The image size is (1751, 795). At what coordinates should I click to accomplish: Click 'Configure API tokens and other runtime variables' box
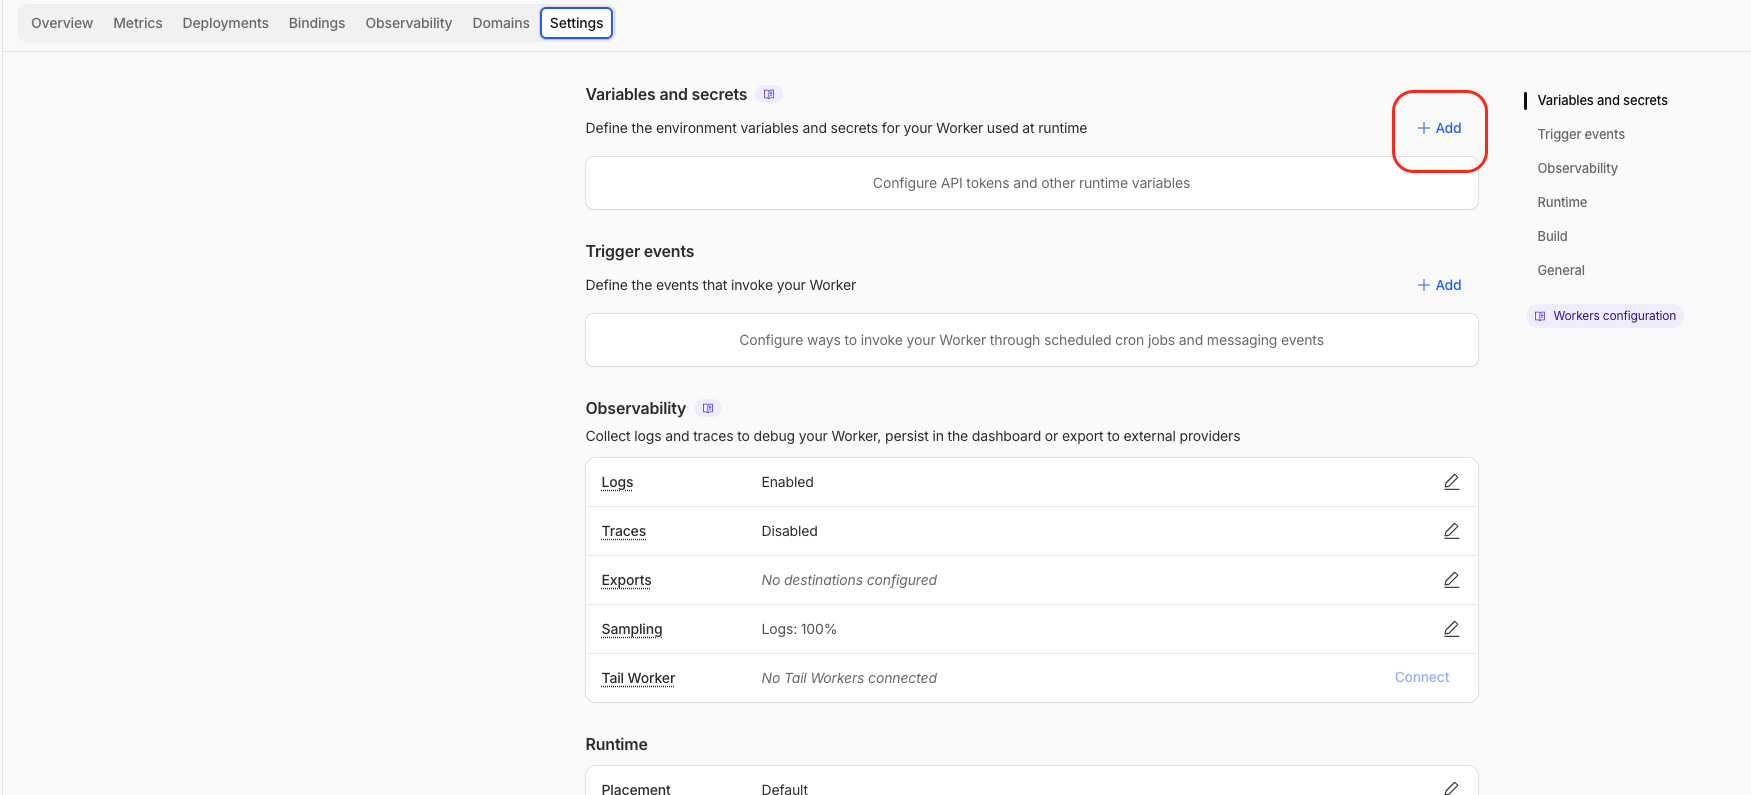(x=1032, y=183)
